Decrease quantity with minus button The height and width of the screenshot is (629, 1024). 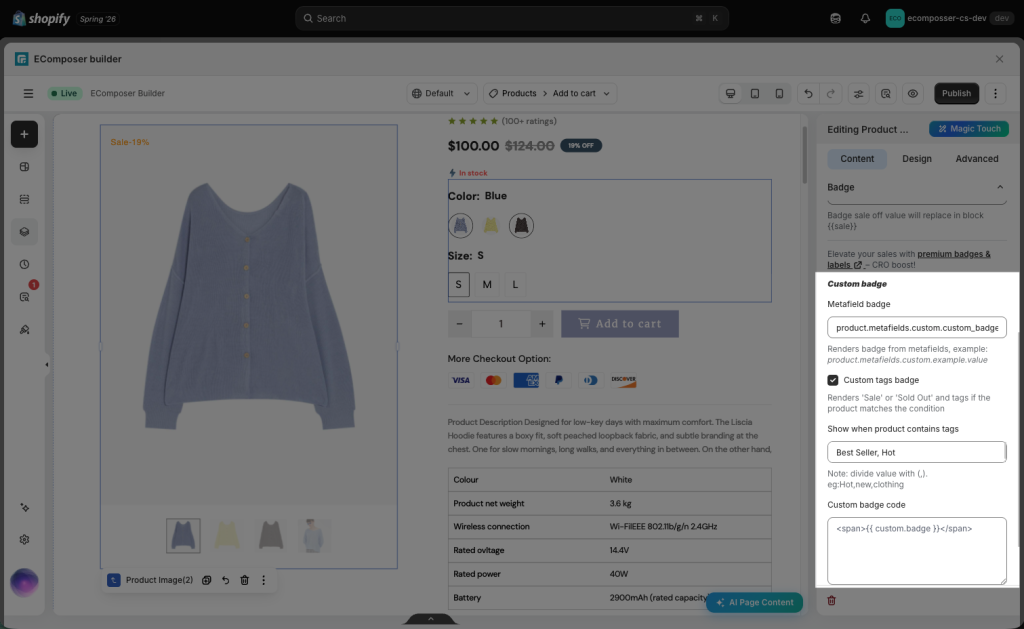(459, 324)
